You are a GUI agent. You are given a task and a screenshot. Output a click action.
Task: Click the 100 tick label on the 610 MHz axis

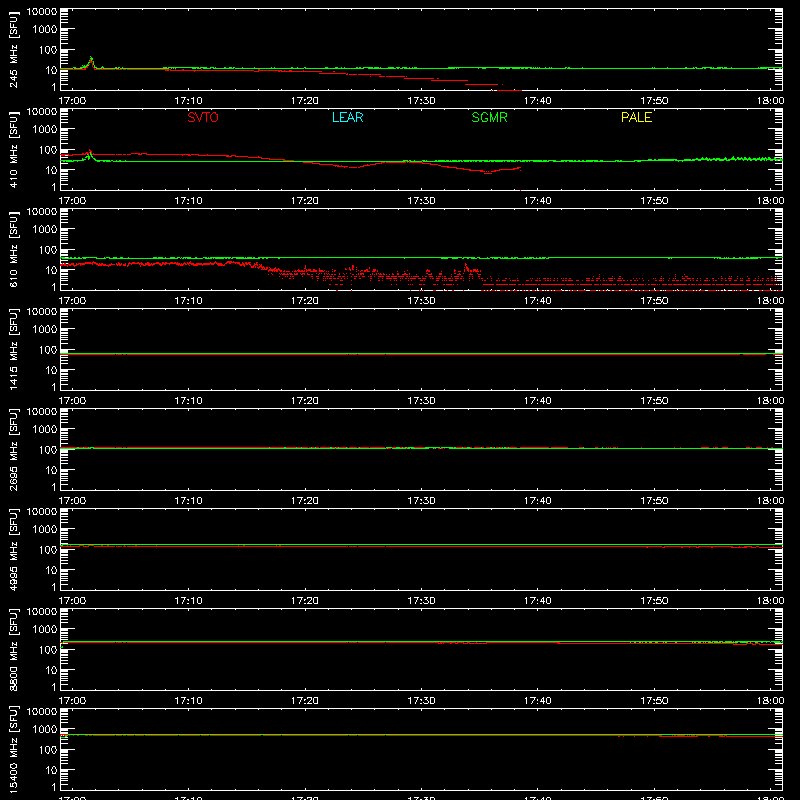tap(48, 250)
